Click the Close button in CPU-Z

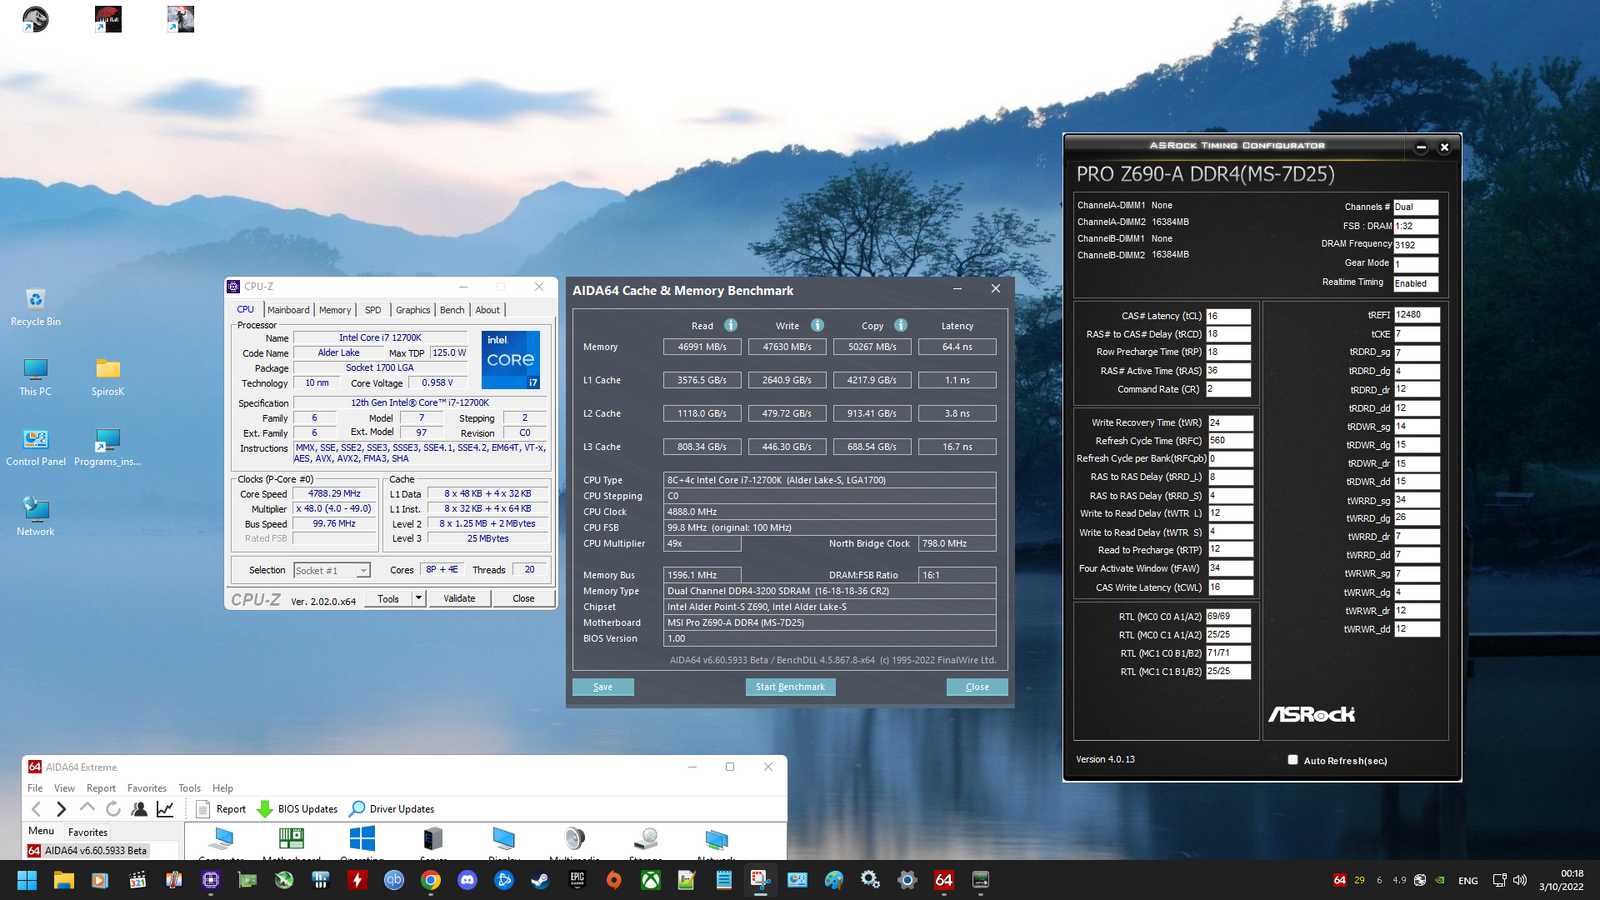(523, 598)
